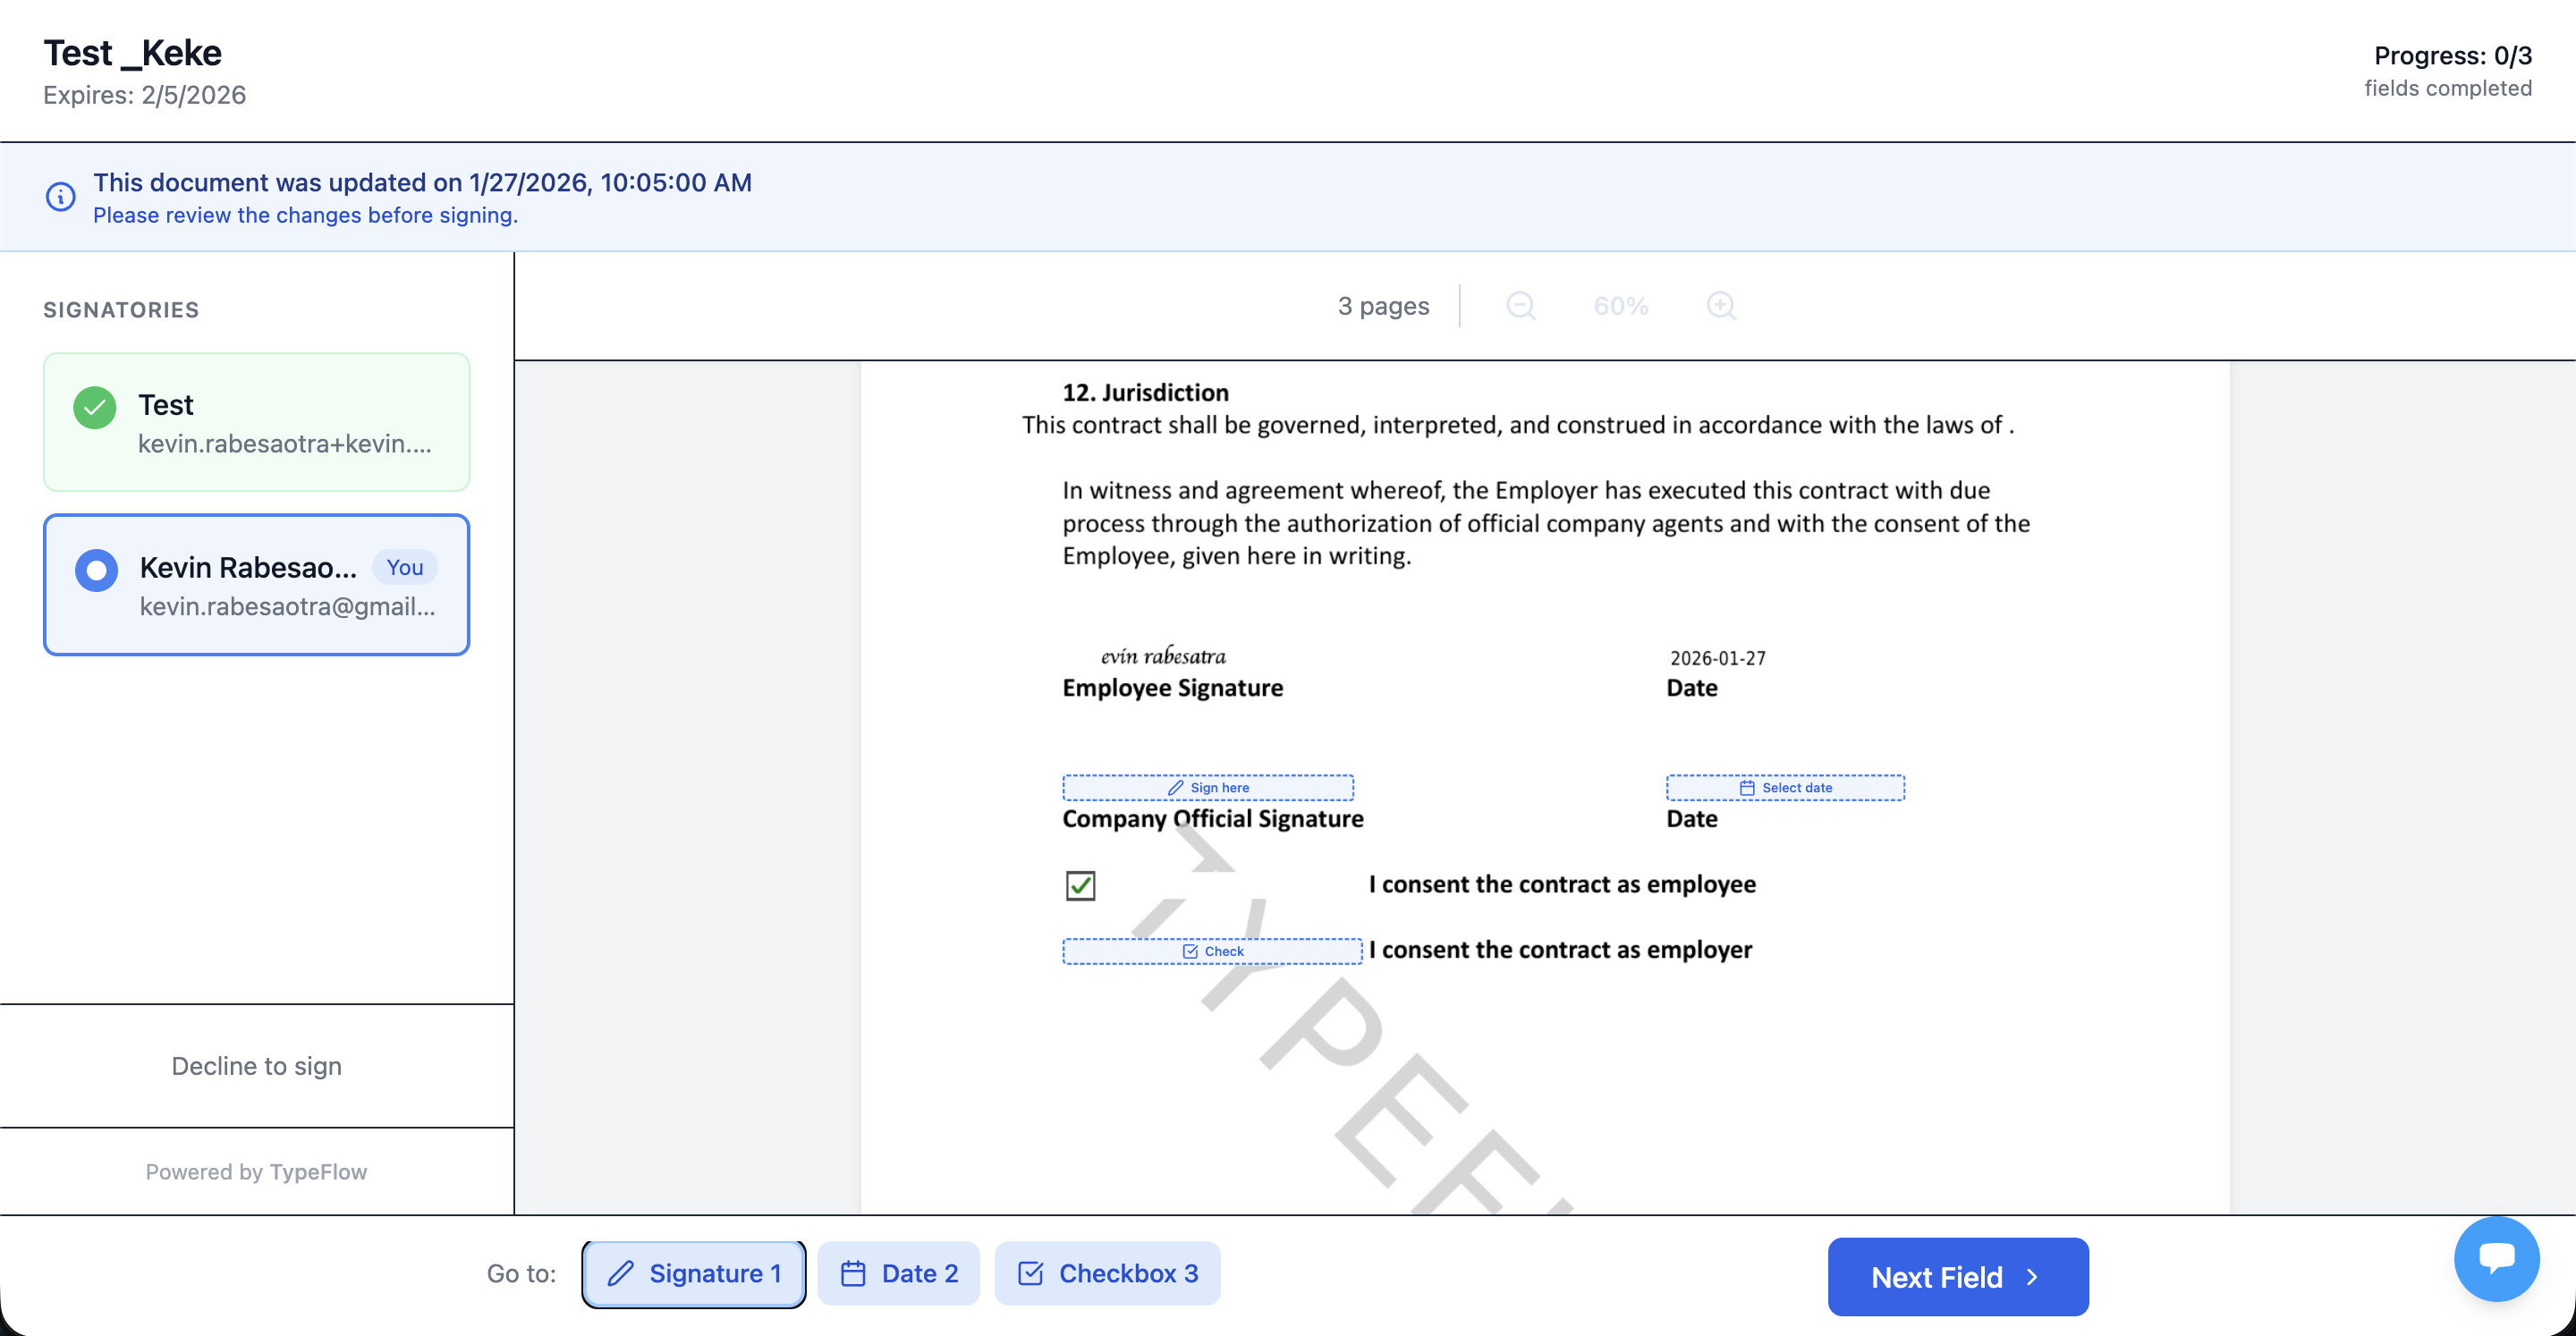Check the employer consent Check field
The image size is (2576, 1336).
tap(1212, 951)
